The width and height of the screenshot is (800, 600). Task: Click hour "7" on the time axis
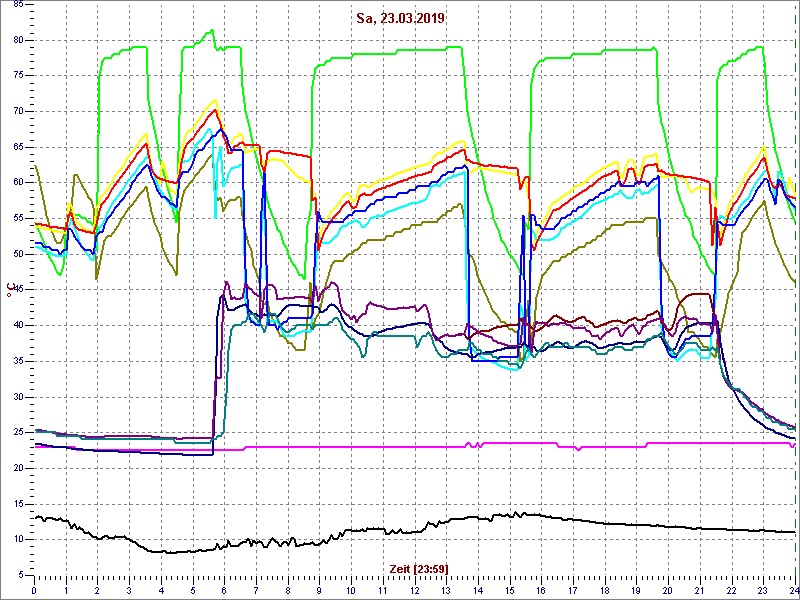[256, 588]
